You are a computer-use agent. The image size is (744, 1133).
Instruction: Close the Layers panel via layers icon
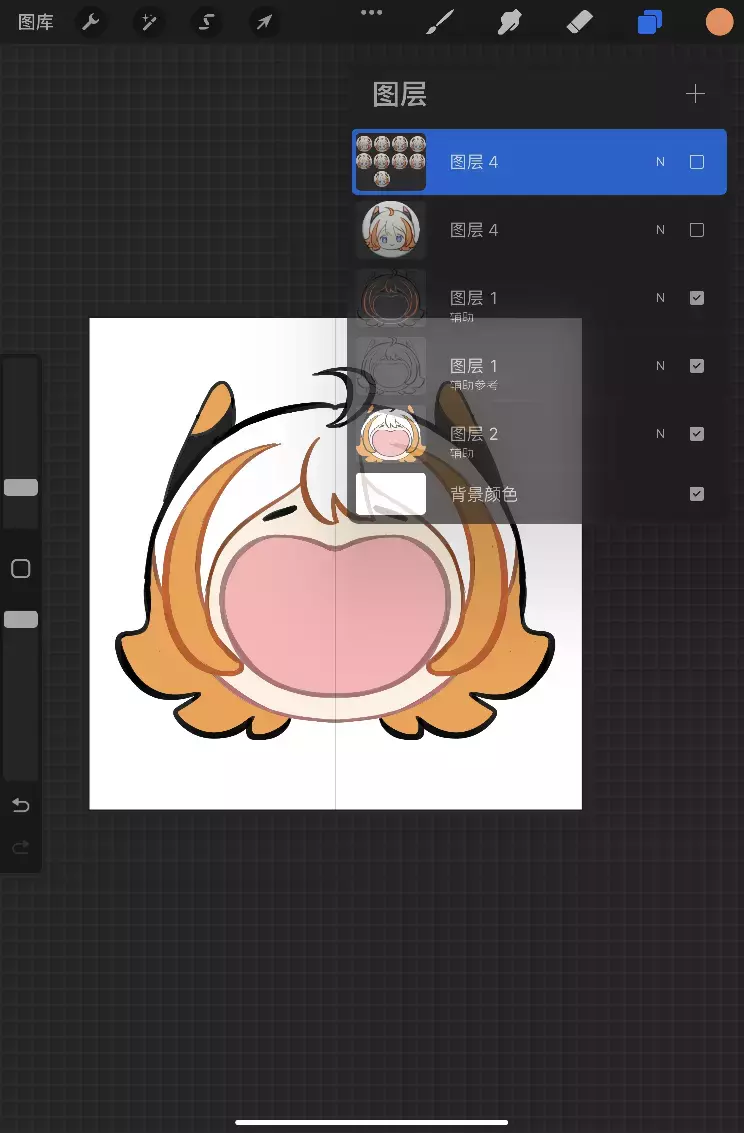click(650, 22)
